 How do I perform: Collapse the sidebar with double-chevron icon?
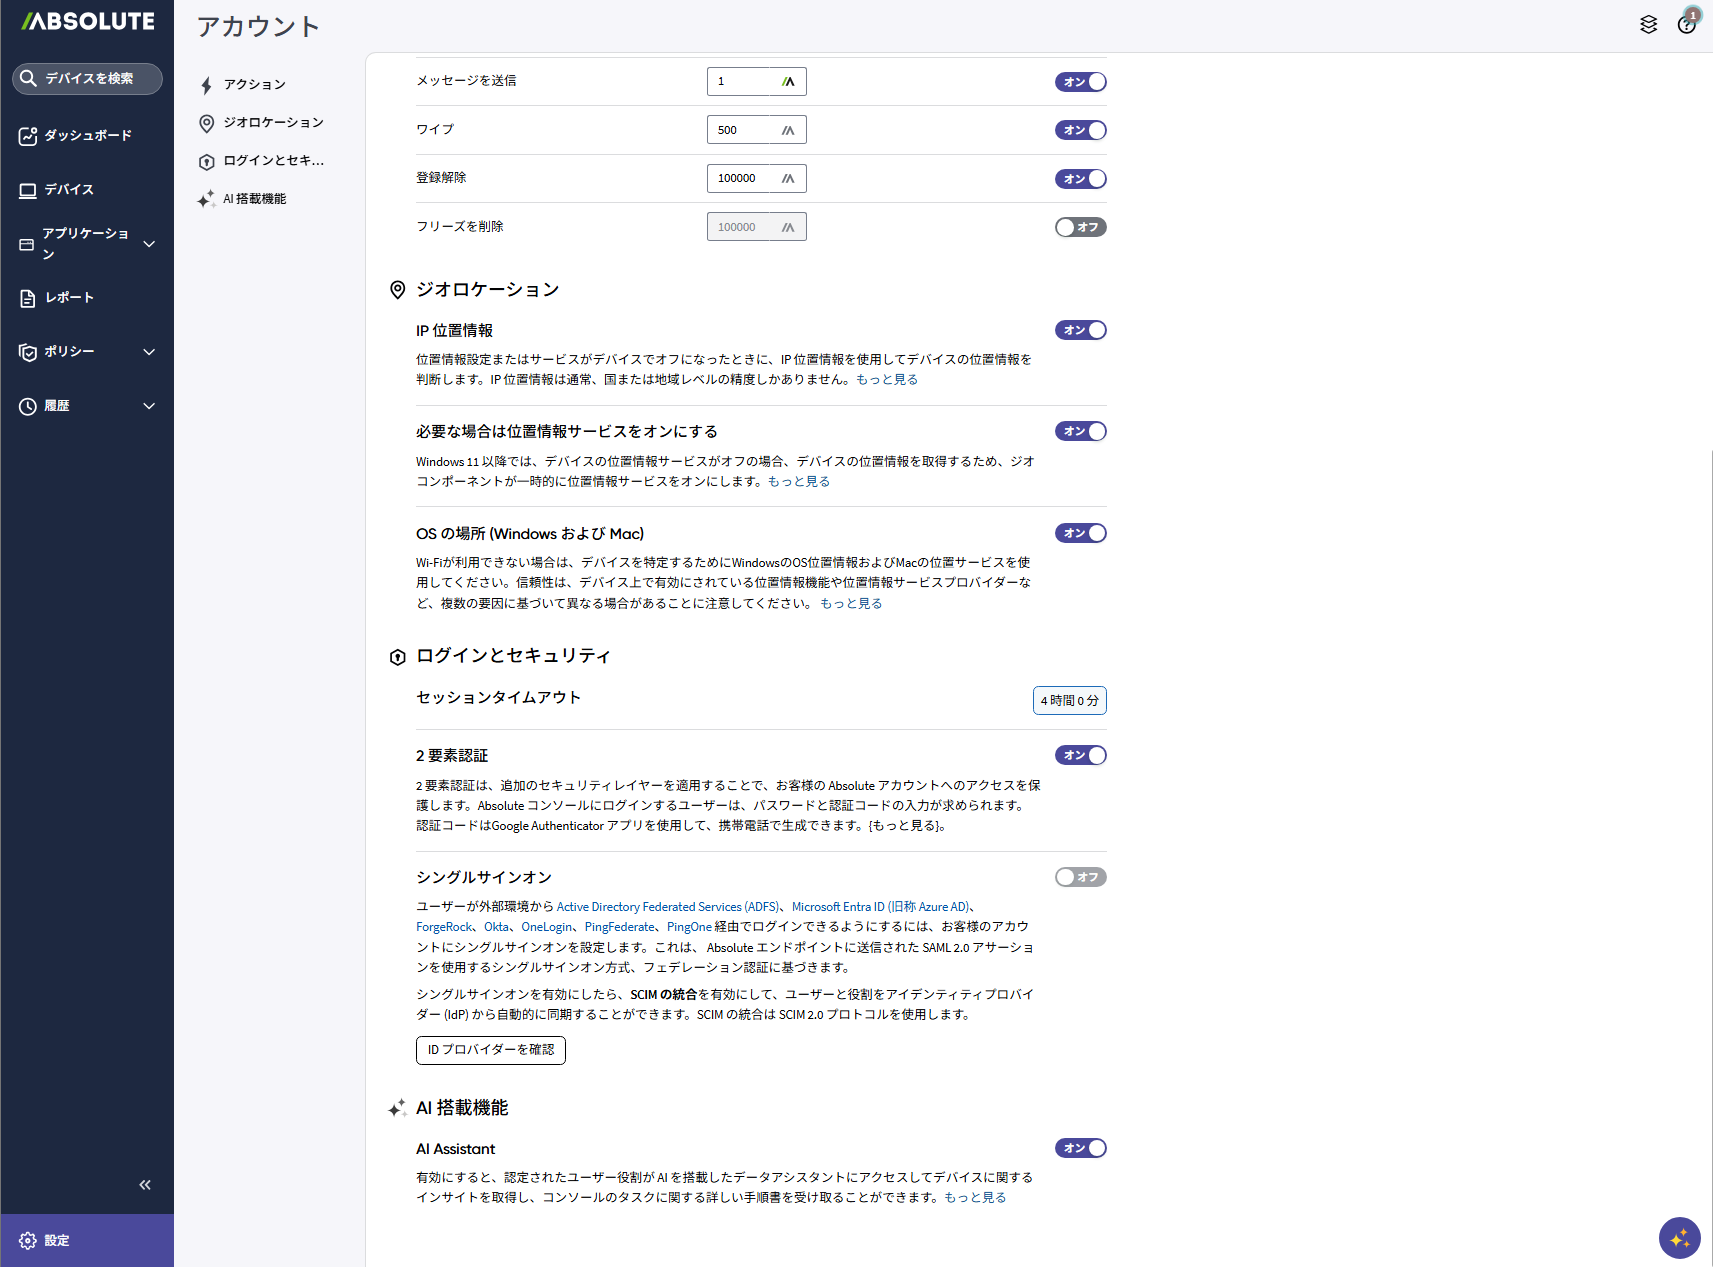(x=145, y=1185)
